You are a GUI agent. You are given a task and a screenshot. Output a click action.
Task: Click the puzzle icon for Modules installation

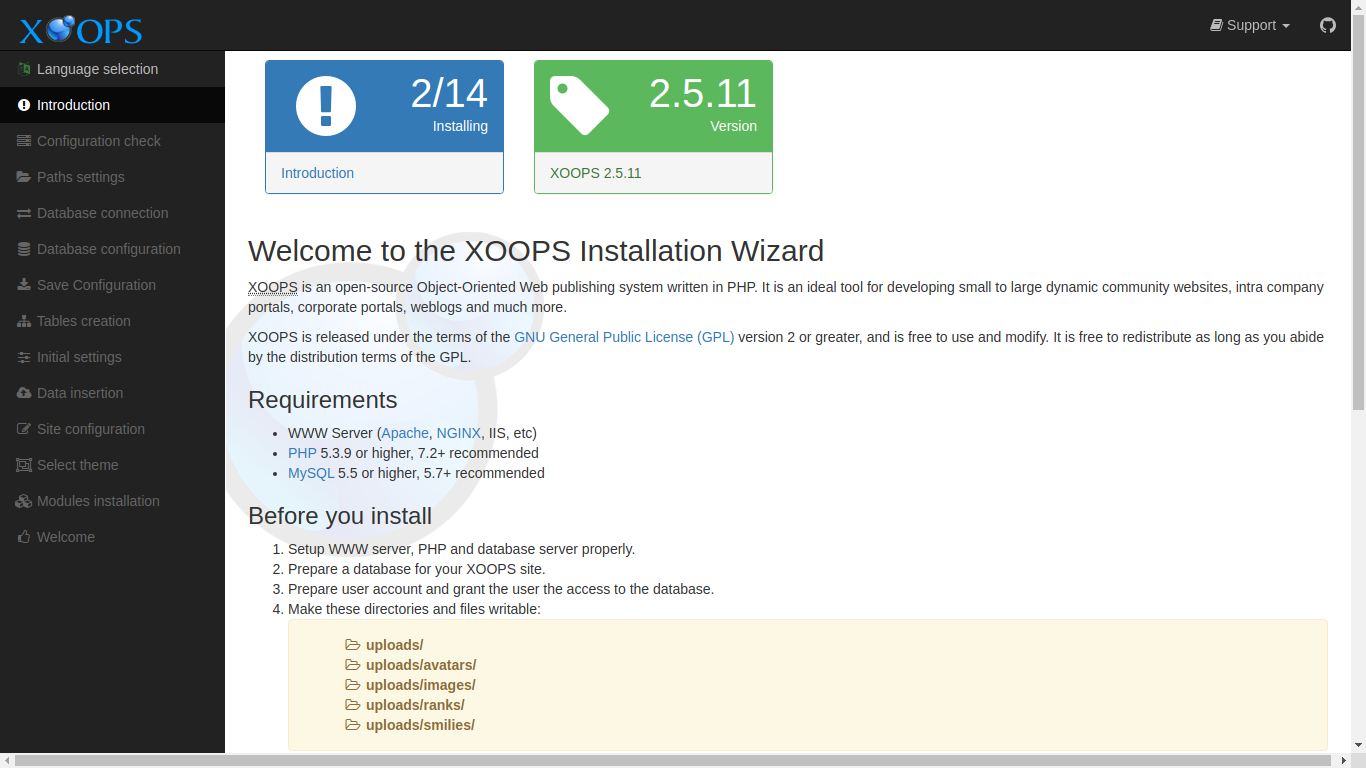click(23, 501)
